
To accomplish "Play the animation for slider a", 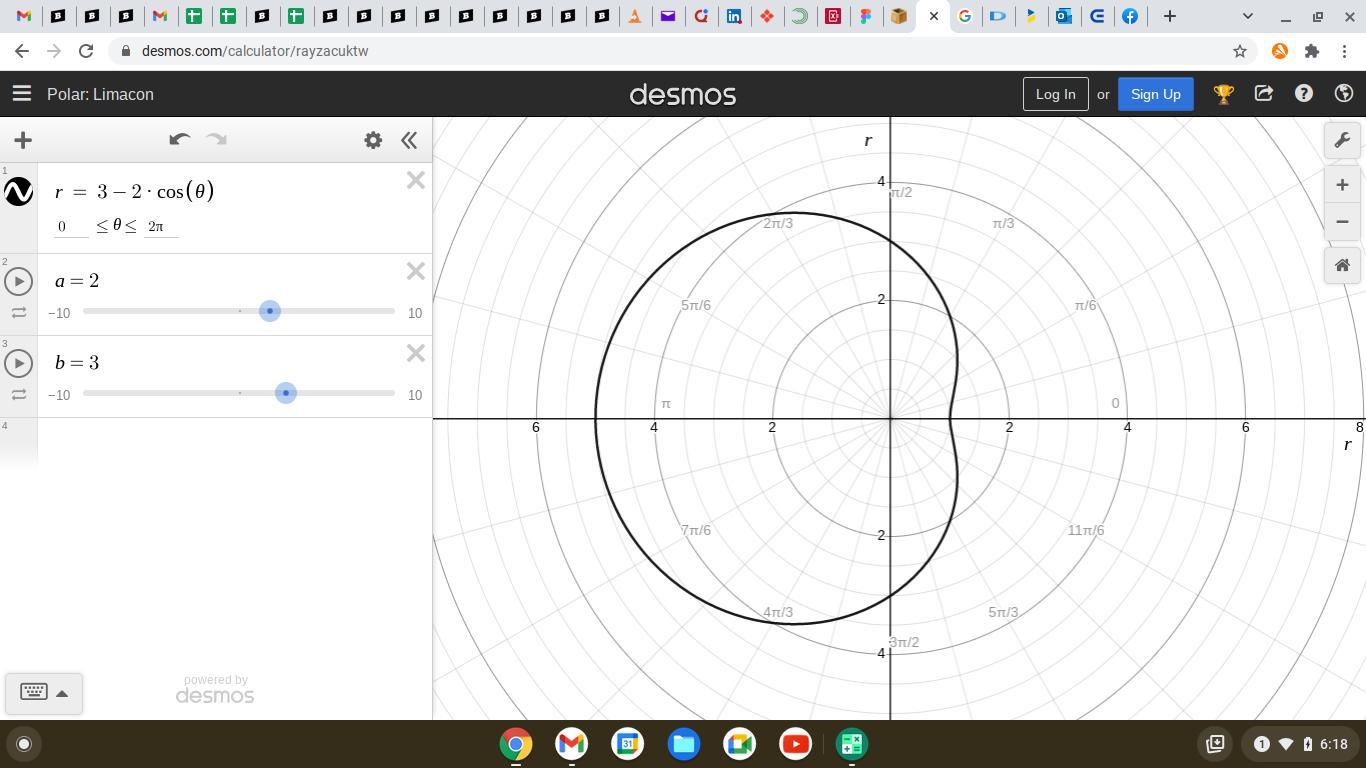I will point(18,281).
